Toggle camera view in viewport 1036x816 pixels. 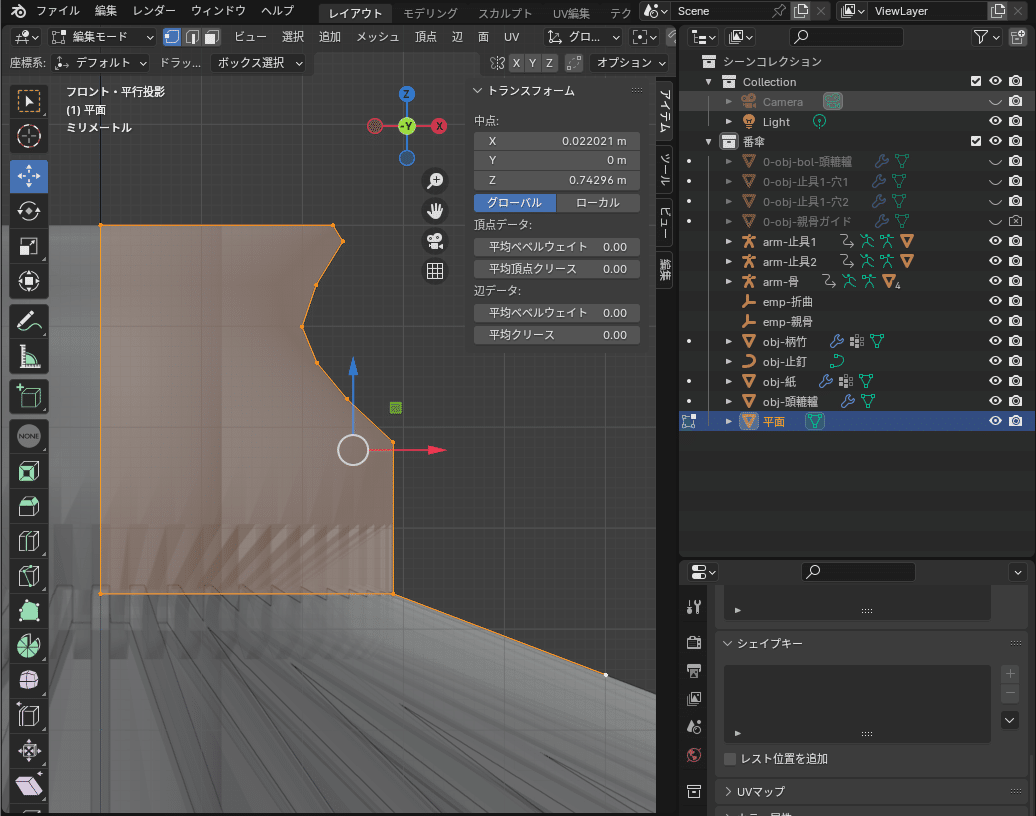point(435,241)
